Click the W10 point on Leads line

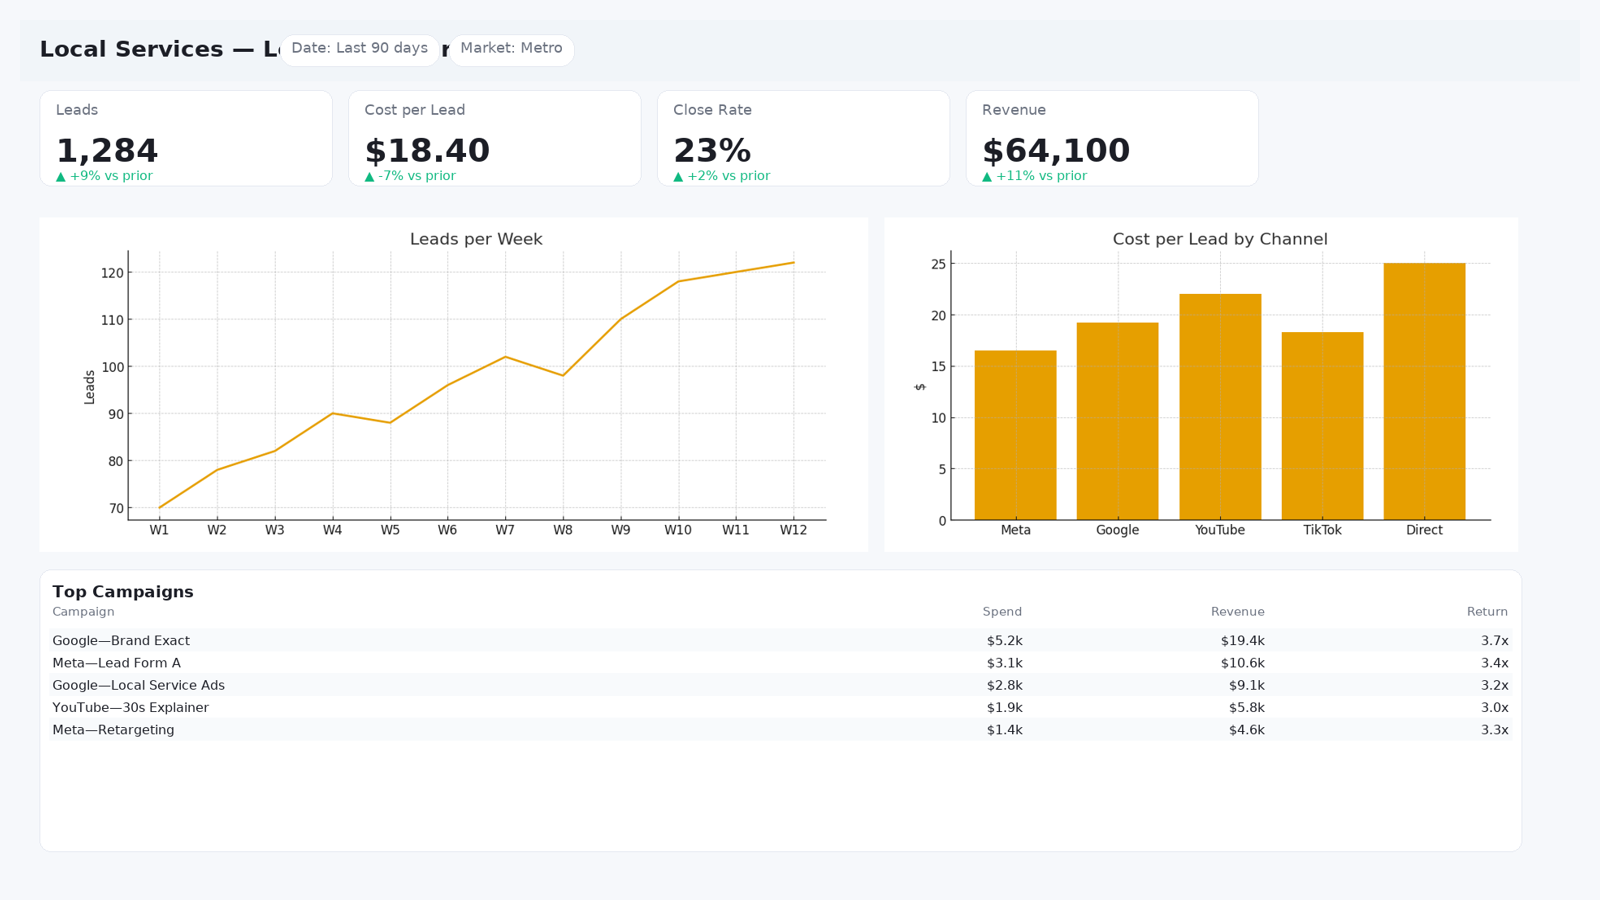[678, 282]
